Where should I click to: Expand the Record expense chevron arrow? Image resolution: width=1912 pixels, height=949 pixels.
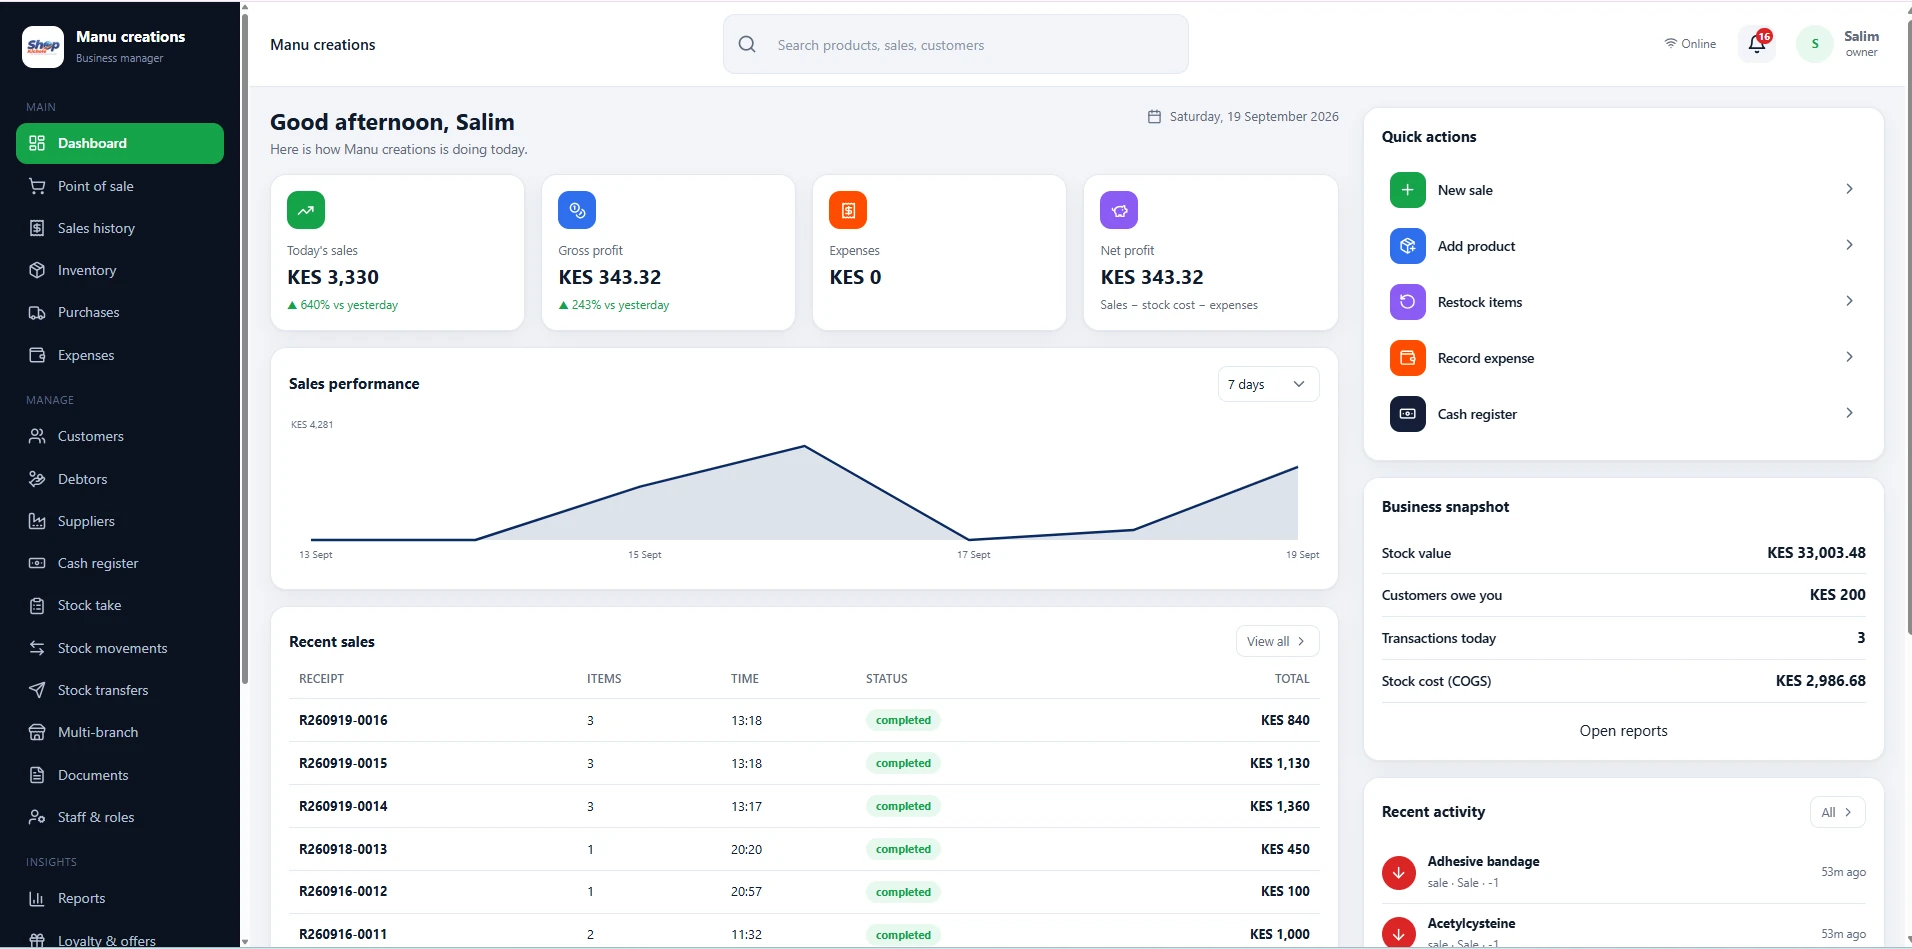1849,357
